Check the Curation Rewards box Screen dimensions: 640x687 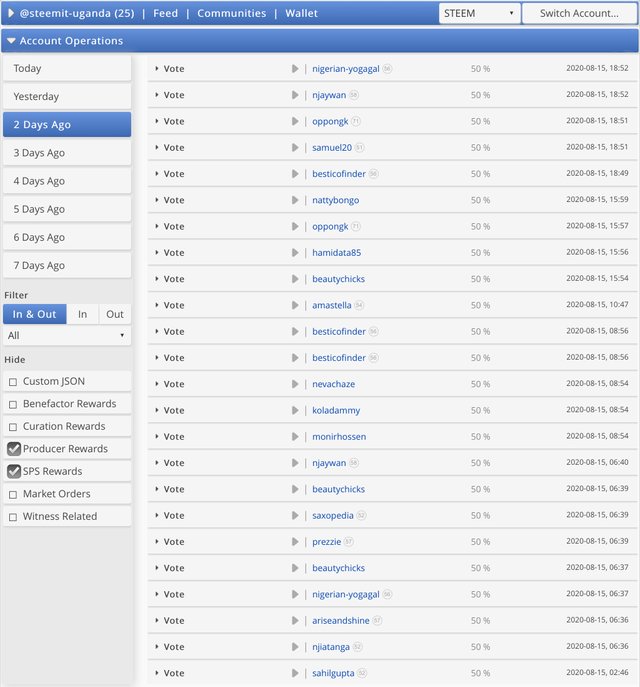pos(13,427)
